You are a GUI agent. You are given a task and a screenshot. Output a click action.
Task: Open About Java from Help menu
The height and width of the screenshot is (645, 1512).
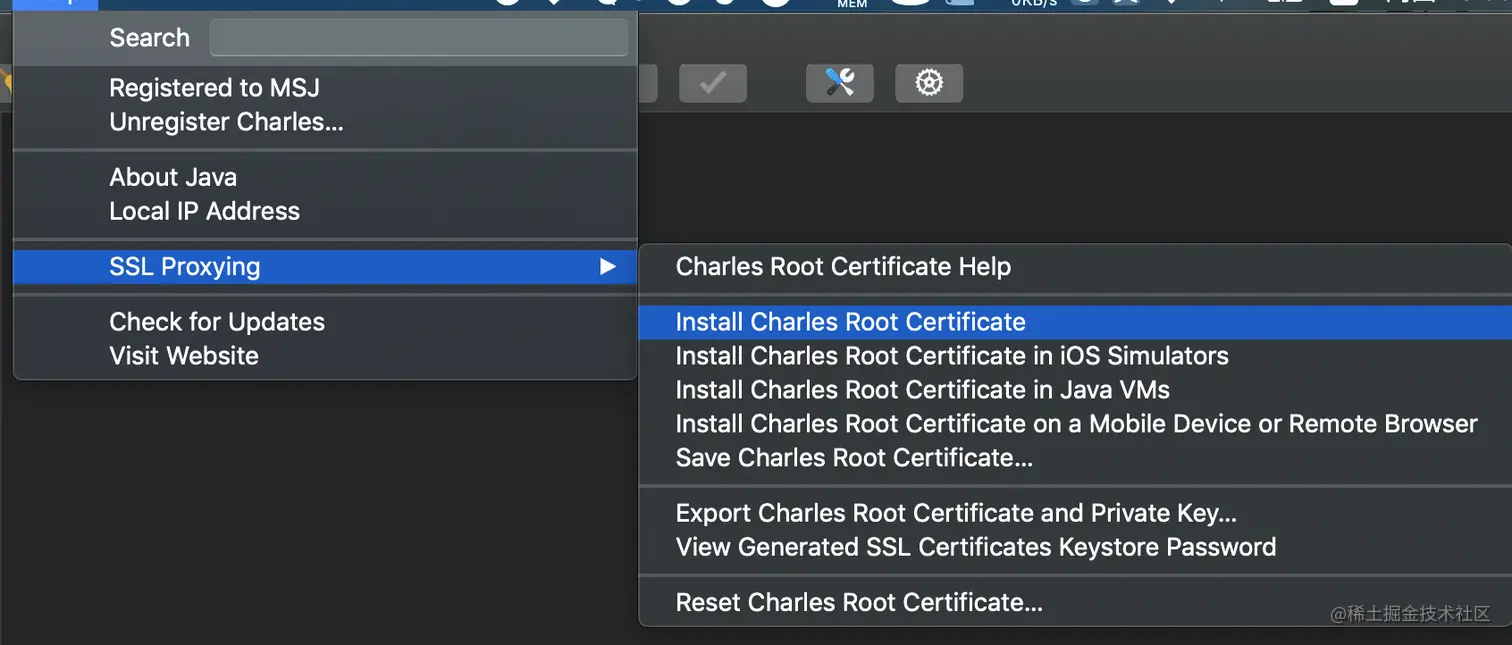[x=325, y=177]
